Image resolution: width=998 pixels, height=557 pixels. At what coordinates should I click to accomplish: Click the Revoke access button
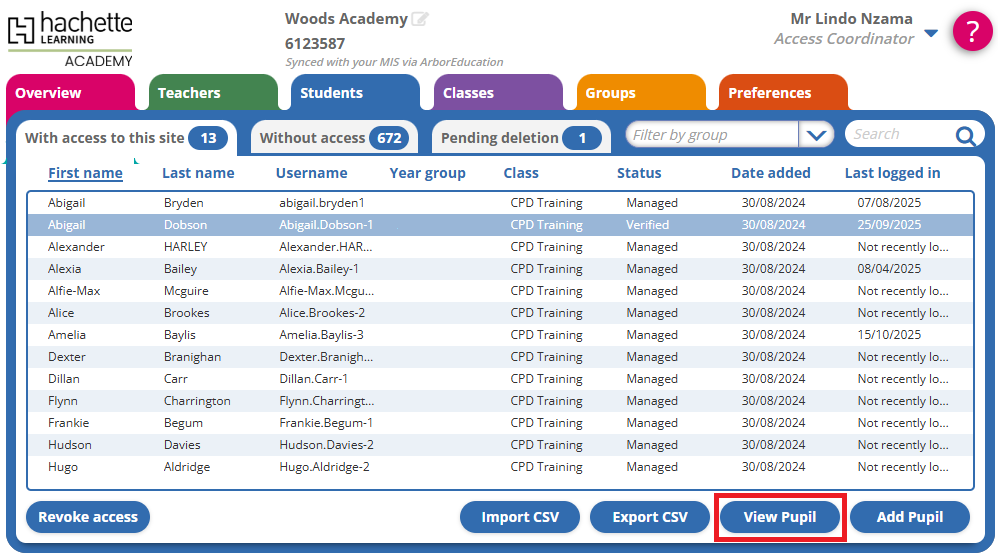pos(88,517)
